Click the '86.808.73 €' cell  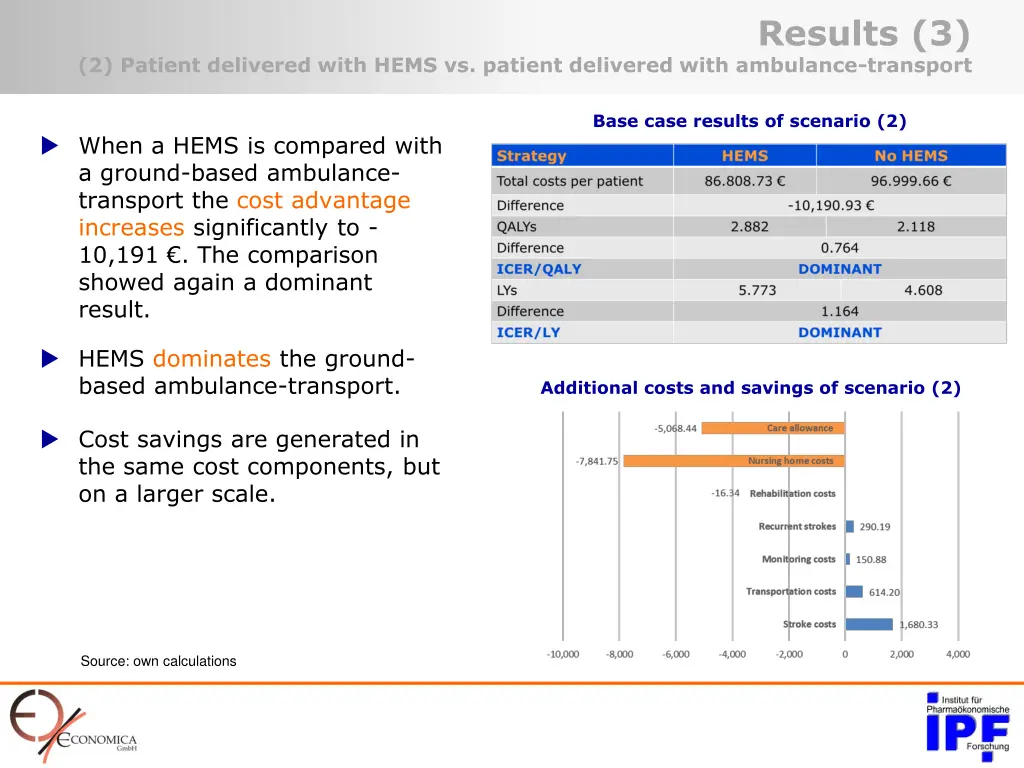(x=744, y=181)
